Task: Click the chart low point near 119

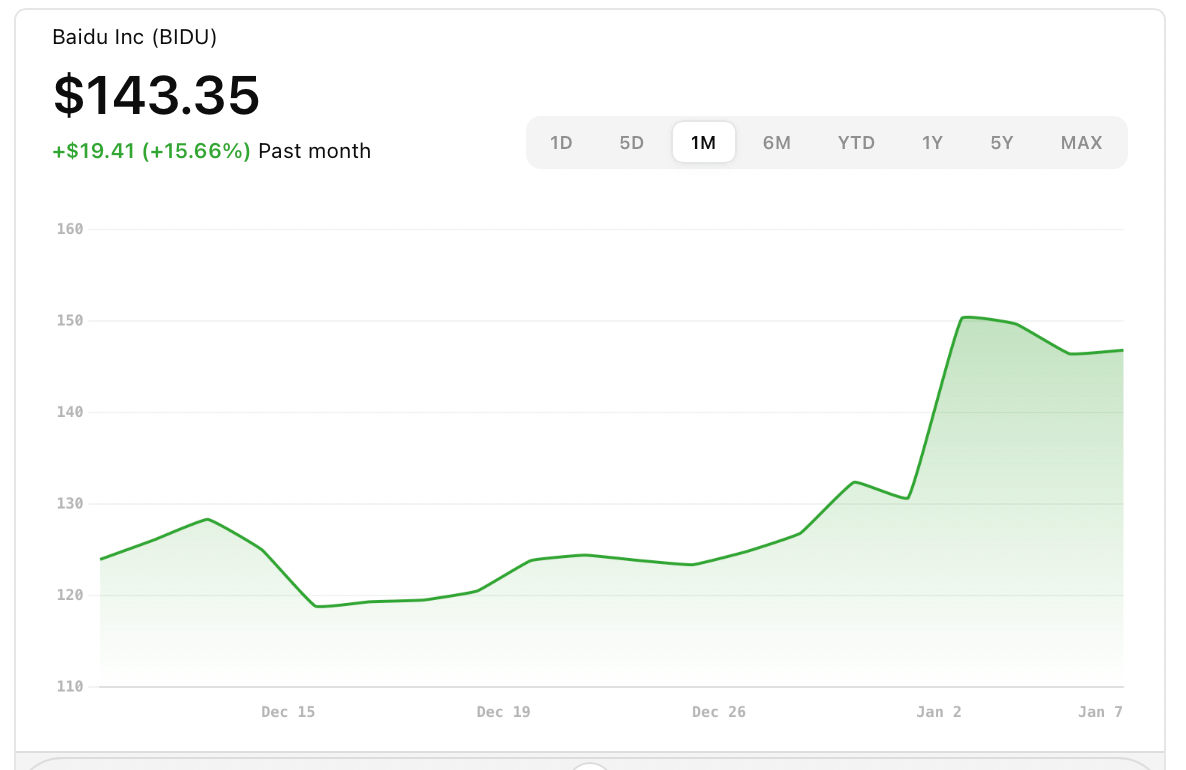Action: pyautogui.click(x=316, y=607)
